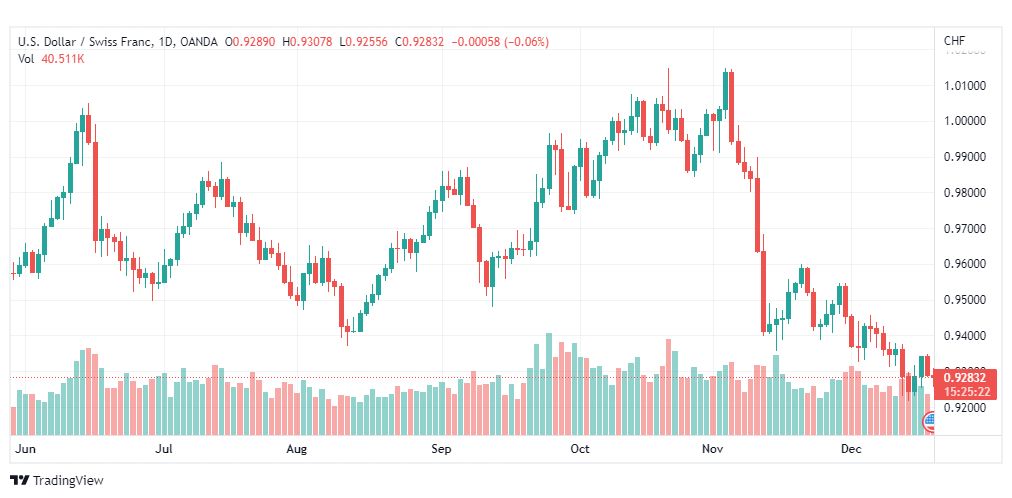The width and height of the screenshot is (1012, 498).
Task: Select the Jun marker on time axis
Action: 23,449
